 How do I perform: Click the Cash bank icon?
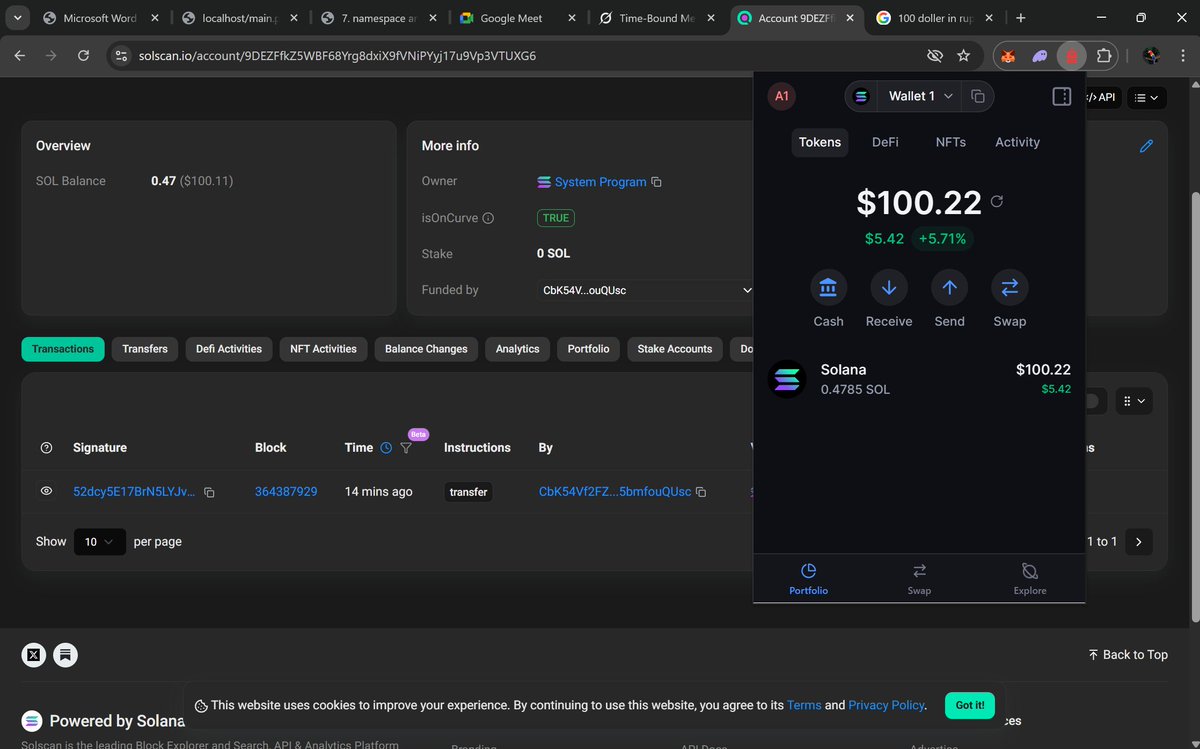point(828,288)
